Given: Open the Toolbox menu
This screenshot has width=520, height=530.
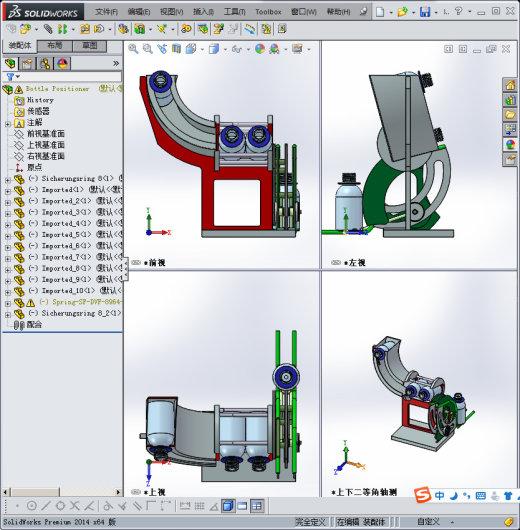Looking at the screenshot, I should click(x=268, y=12).
